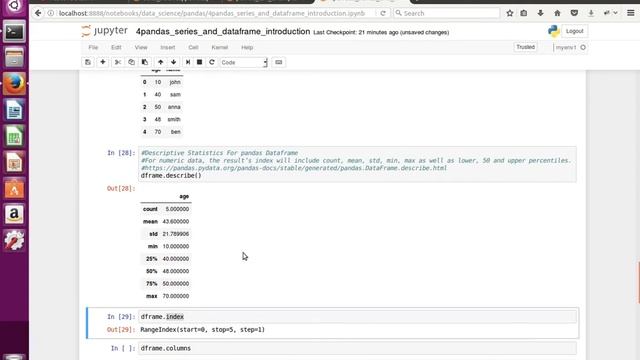Click the mean value 43.600000

pyautogui.click(x=176, y=221)
